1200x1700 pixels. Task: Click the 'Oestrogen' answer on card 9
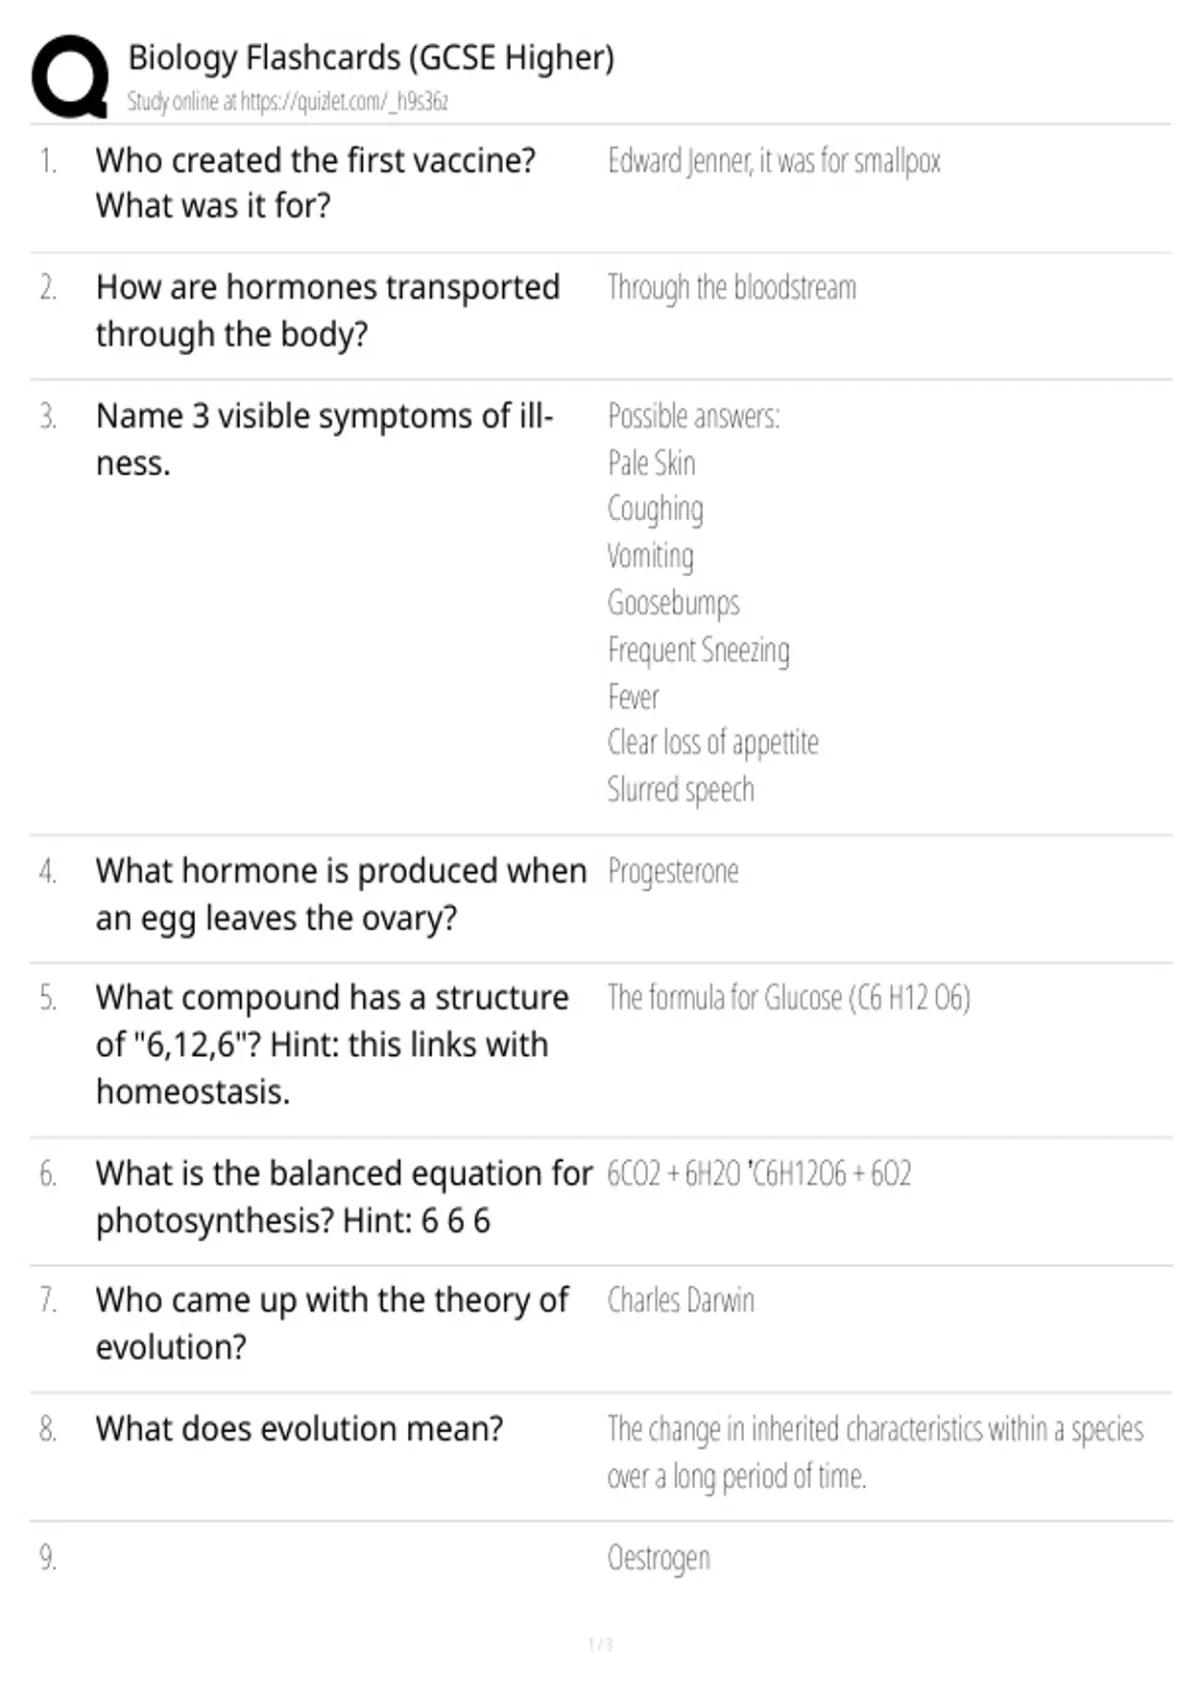pos(659,1558)
